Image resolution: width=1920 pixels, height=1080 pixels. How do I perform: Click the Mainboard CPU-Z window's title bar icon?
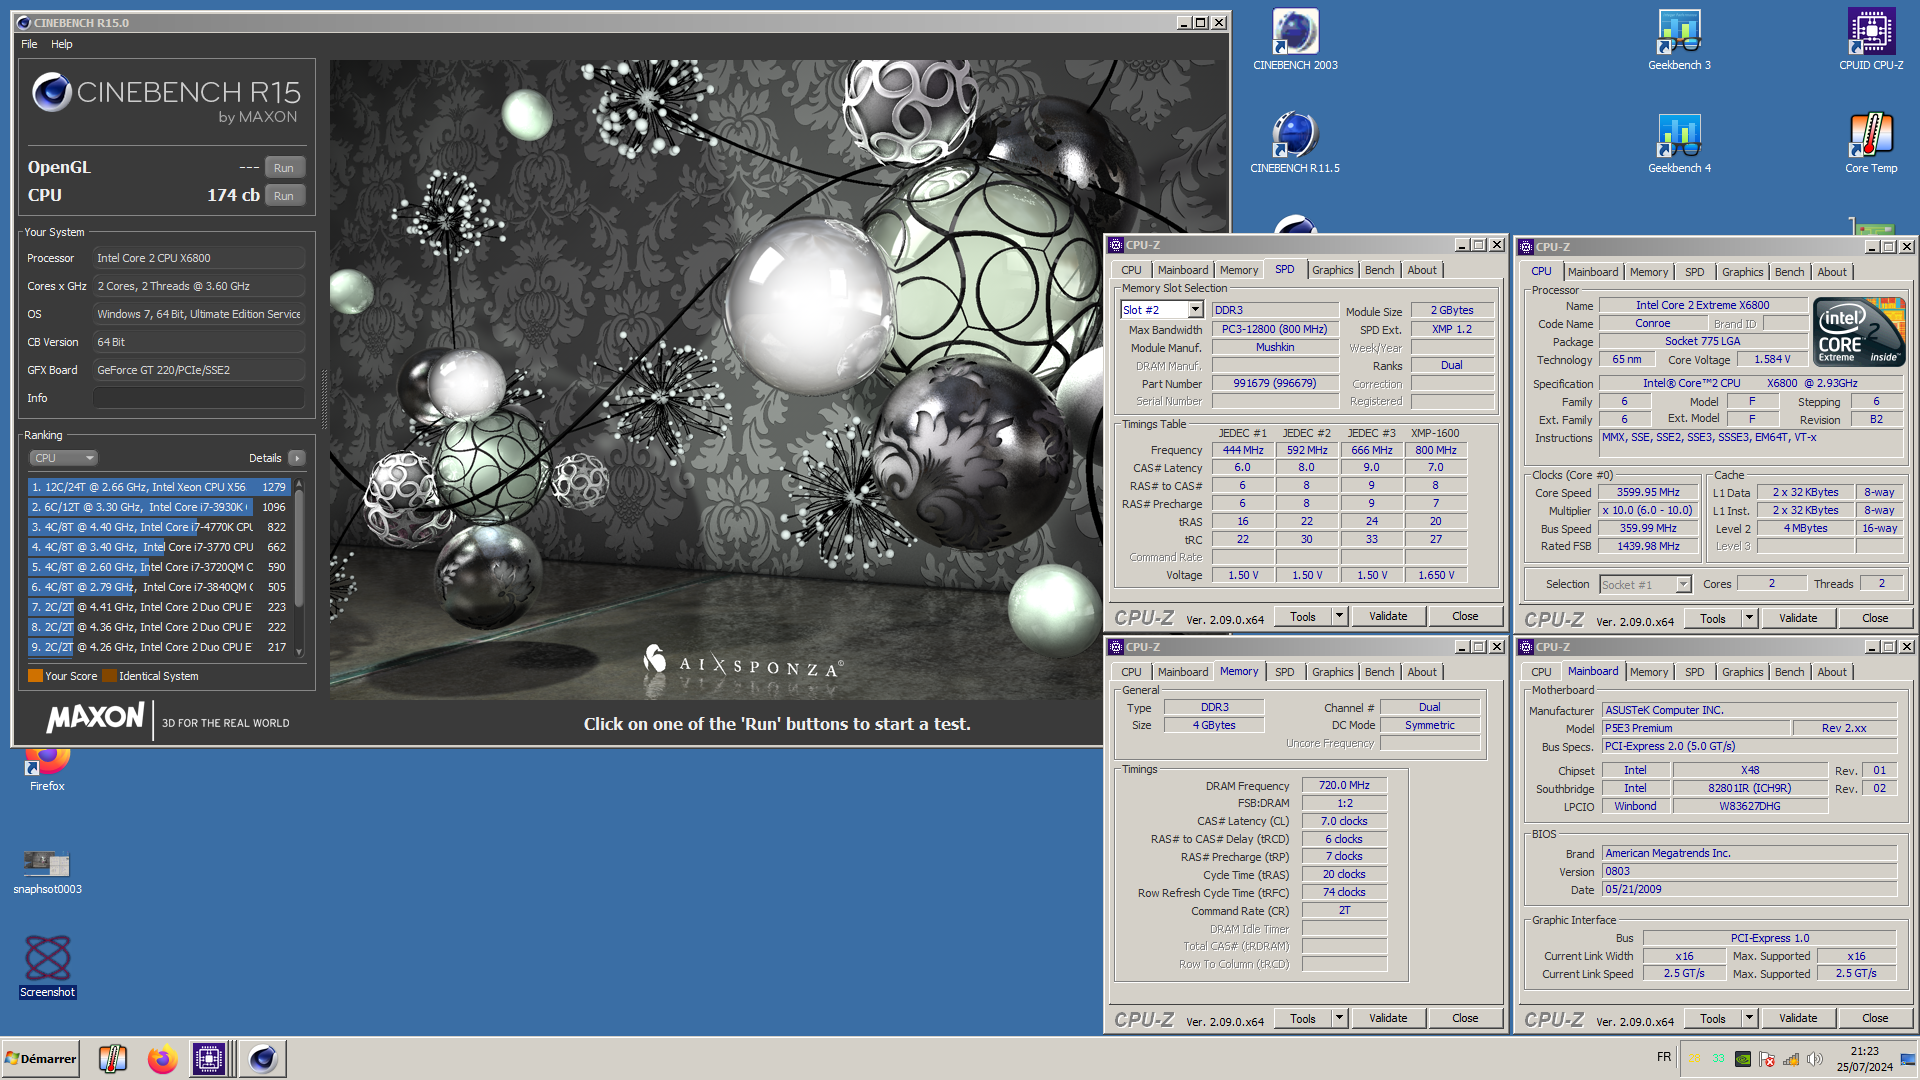pos(1526,647)
